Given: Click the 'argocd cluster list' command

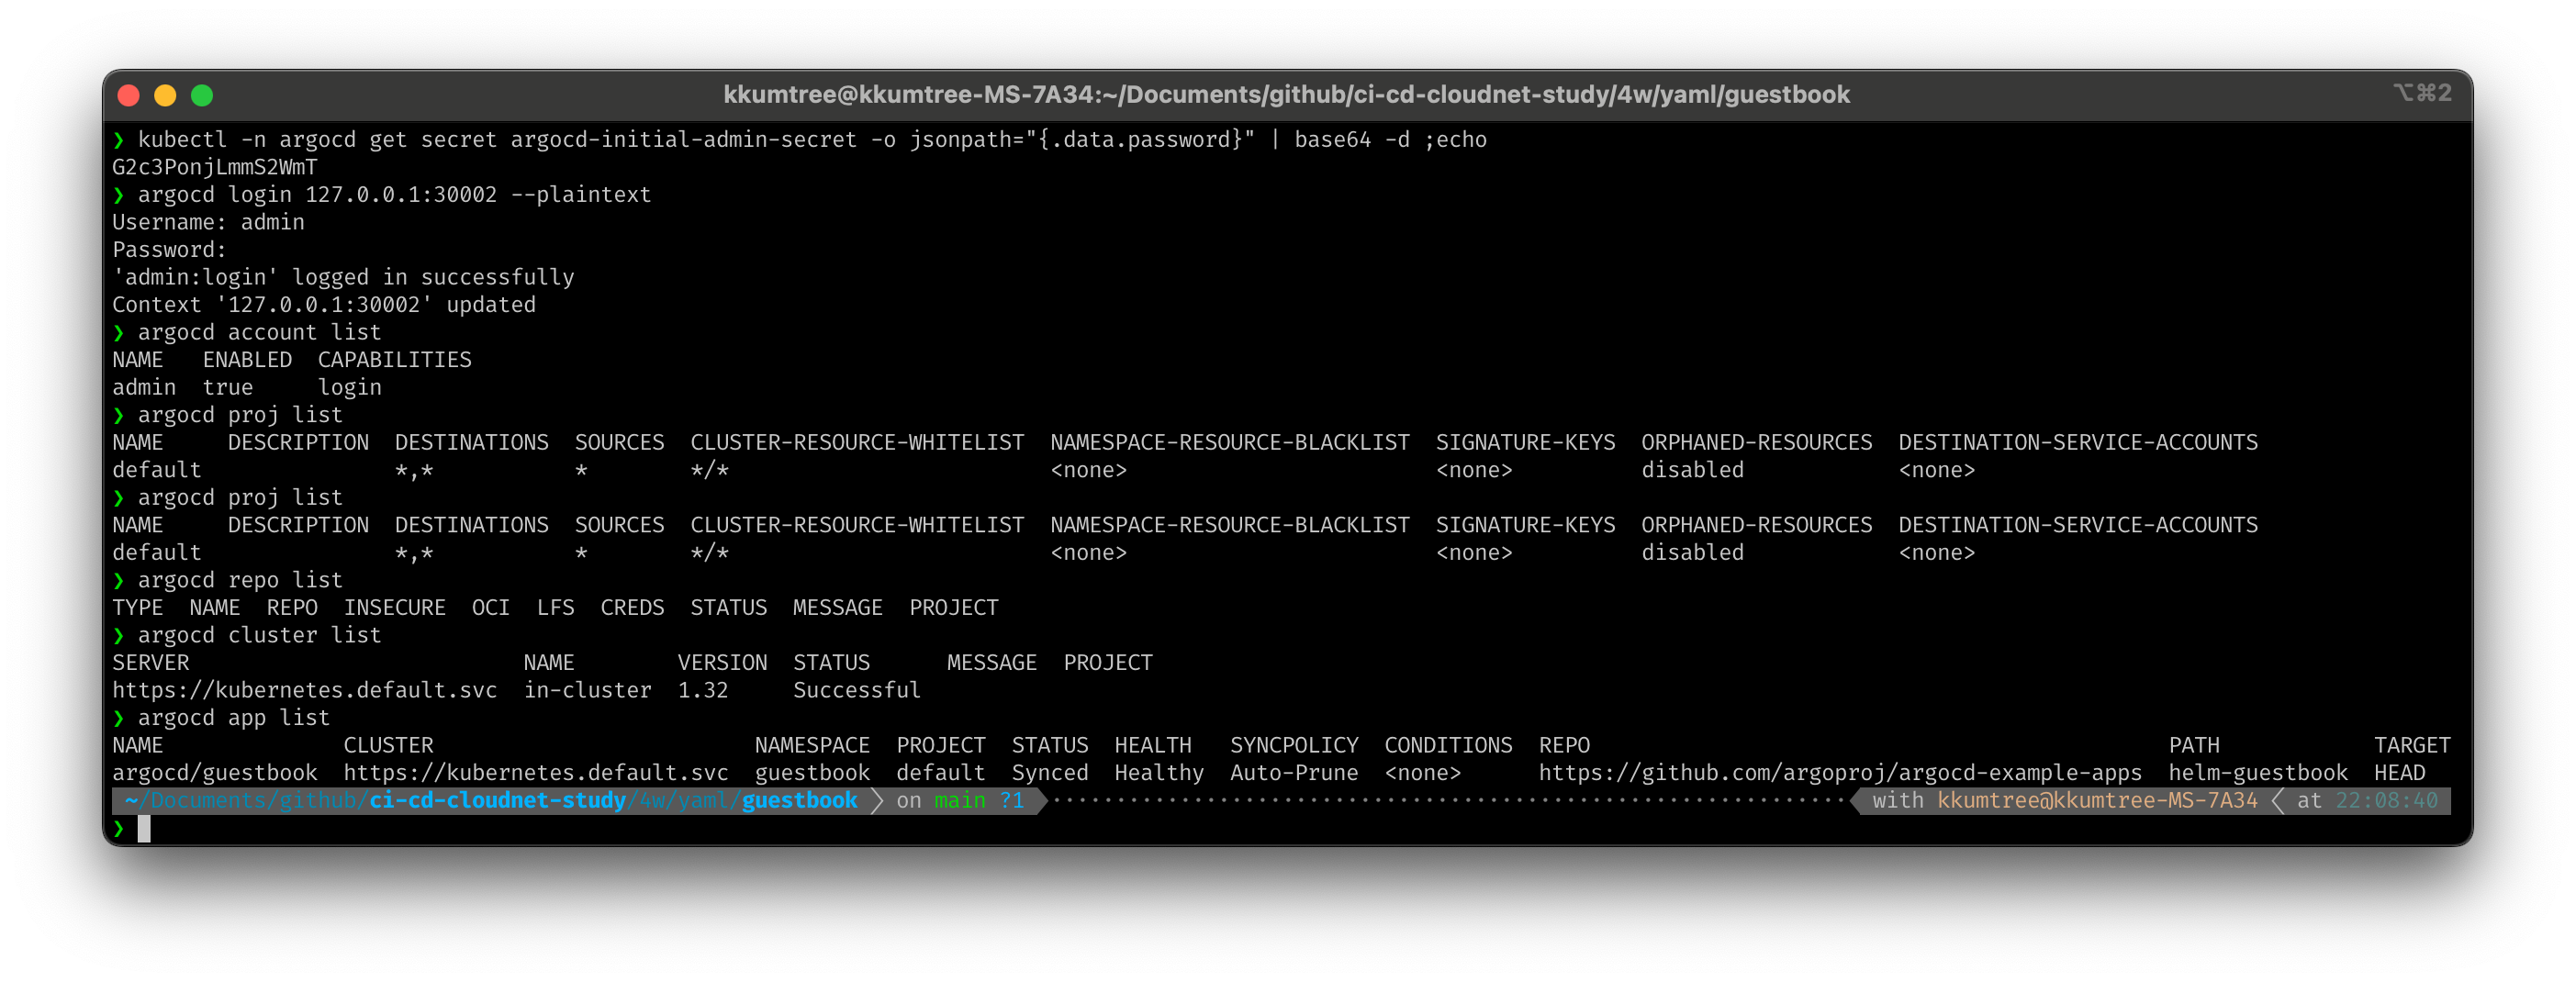Looking at the screenshot, I should pos(259,635).
